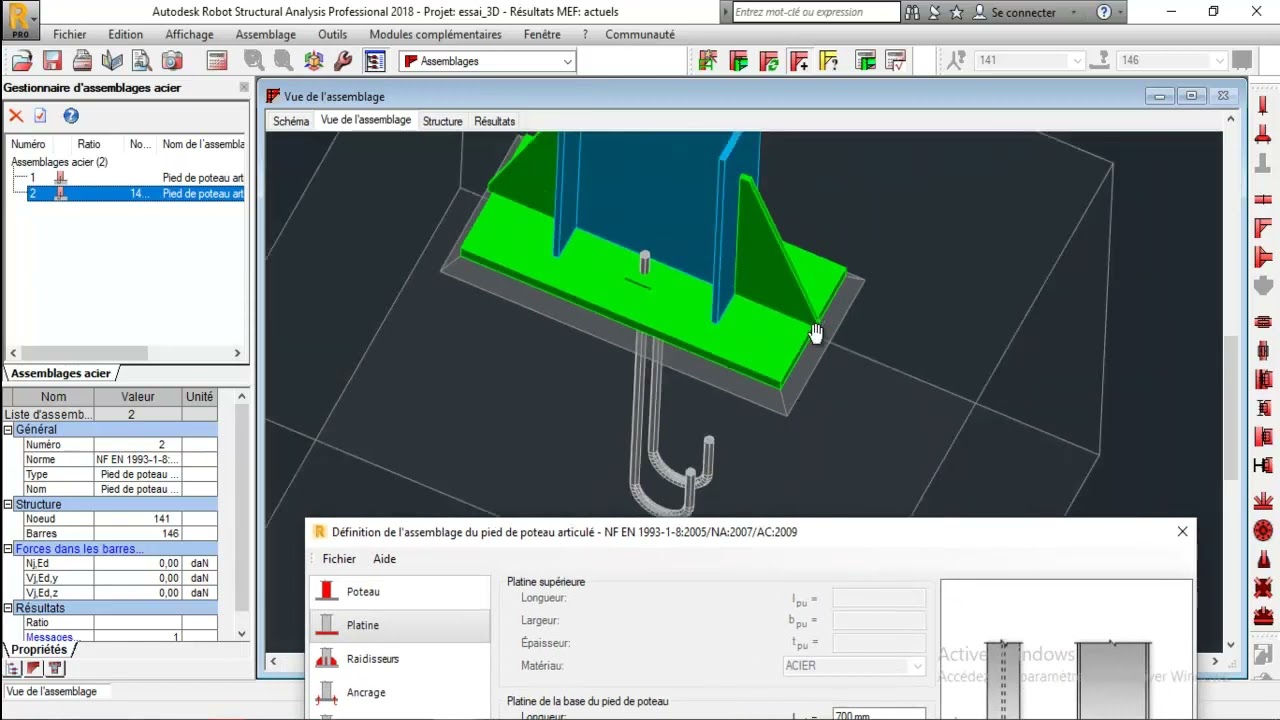Screen dimensions: 1280x720
Task: Collapse the Général properties group
Action: click(8, 430)
